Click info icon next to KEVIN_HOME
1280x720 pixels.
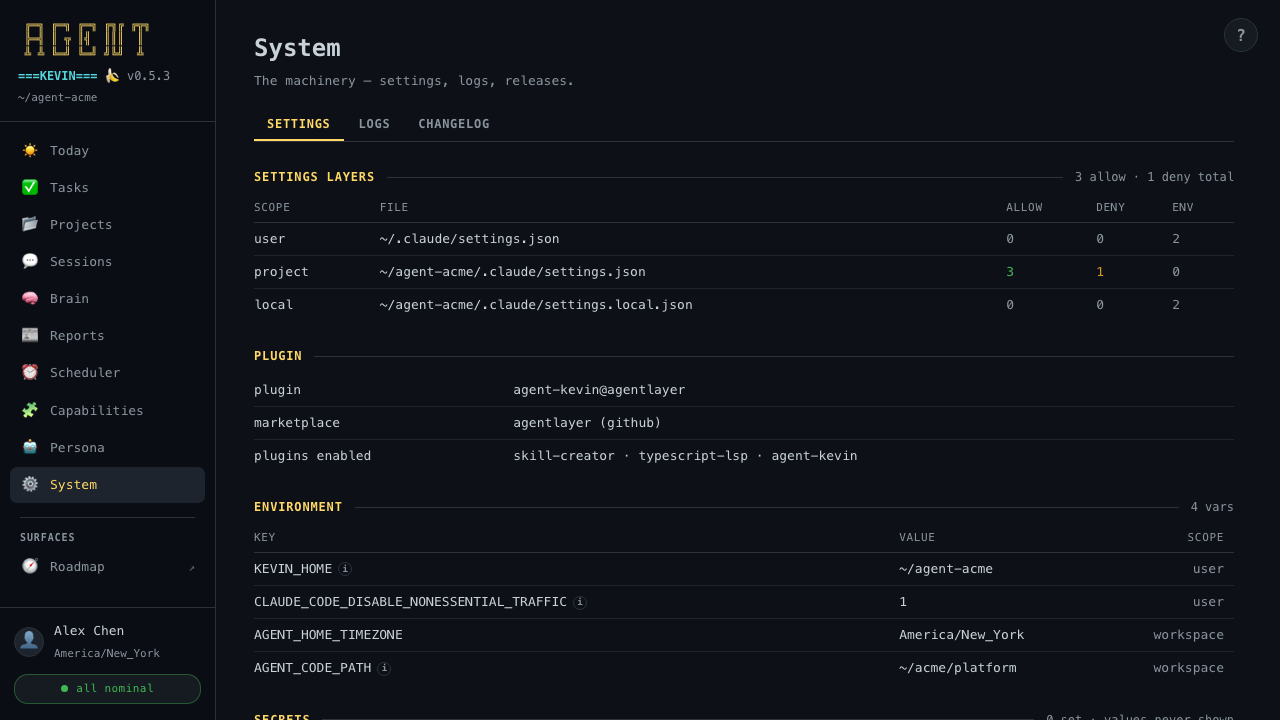coord(345,569)
